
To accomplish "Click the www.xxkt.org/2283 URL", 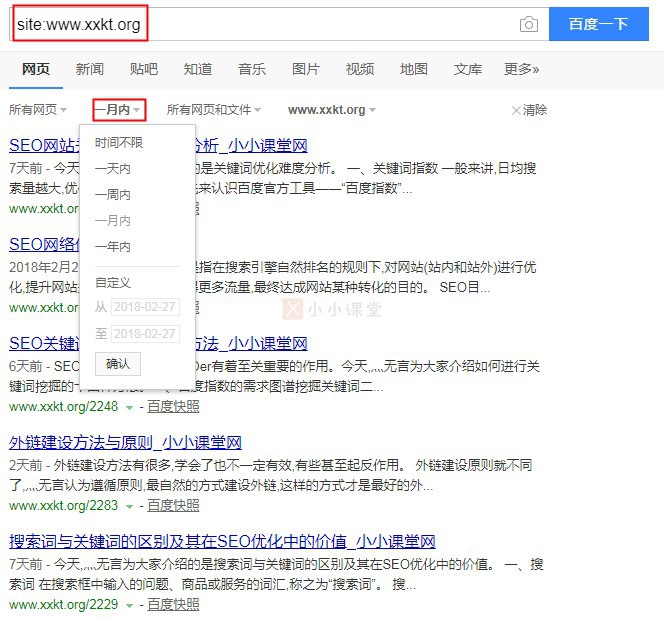I will tap(64, 506).
